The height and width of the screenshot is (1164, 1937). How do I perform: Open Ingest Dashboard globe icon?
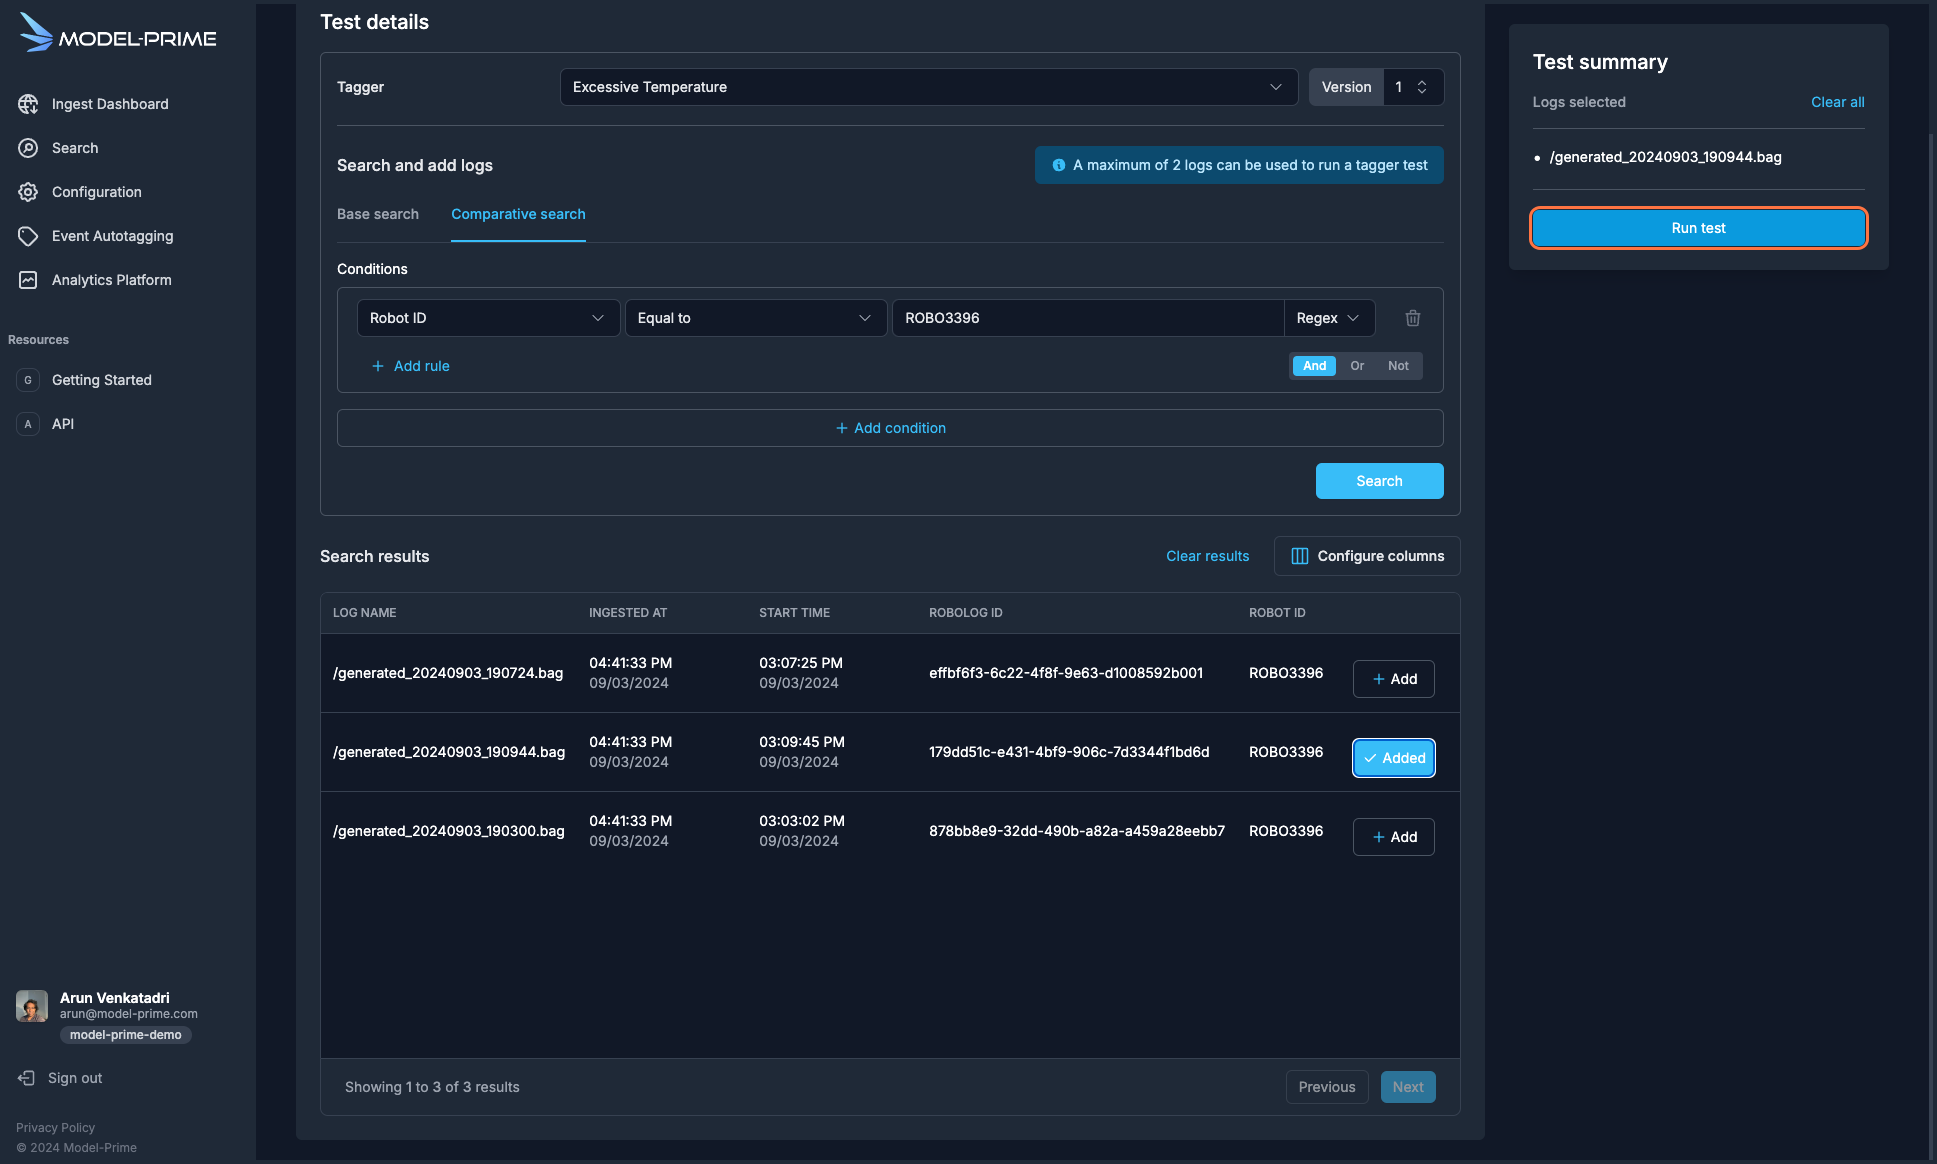(x=28, y=104)
